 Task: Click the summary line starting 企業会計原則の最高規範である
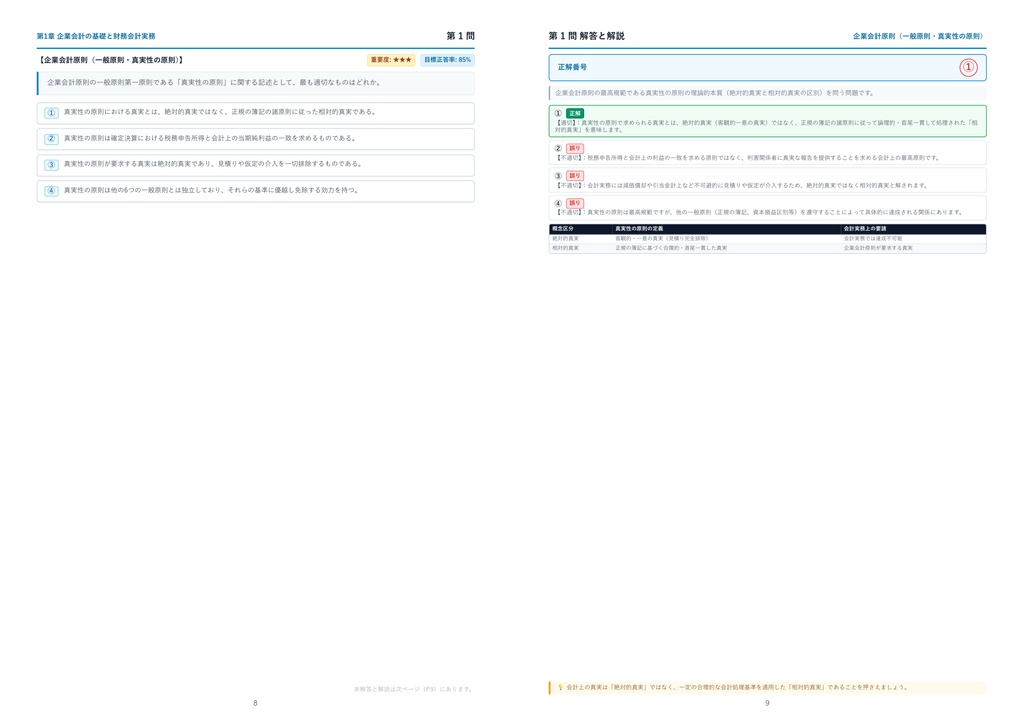714,93
